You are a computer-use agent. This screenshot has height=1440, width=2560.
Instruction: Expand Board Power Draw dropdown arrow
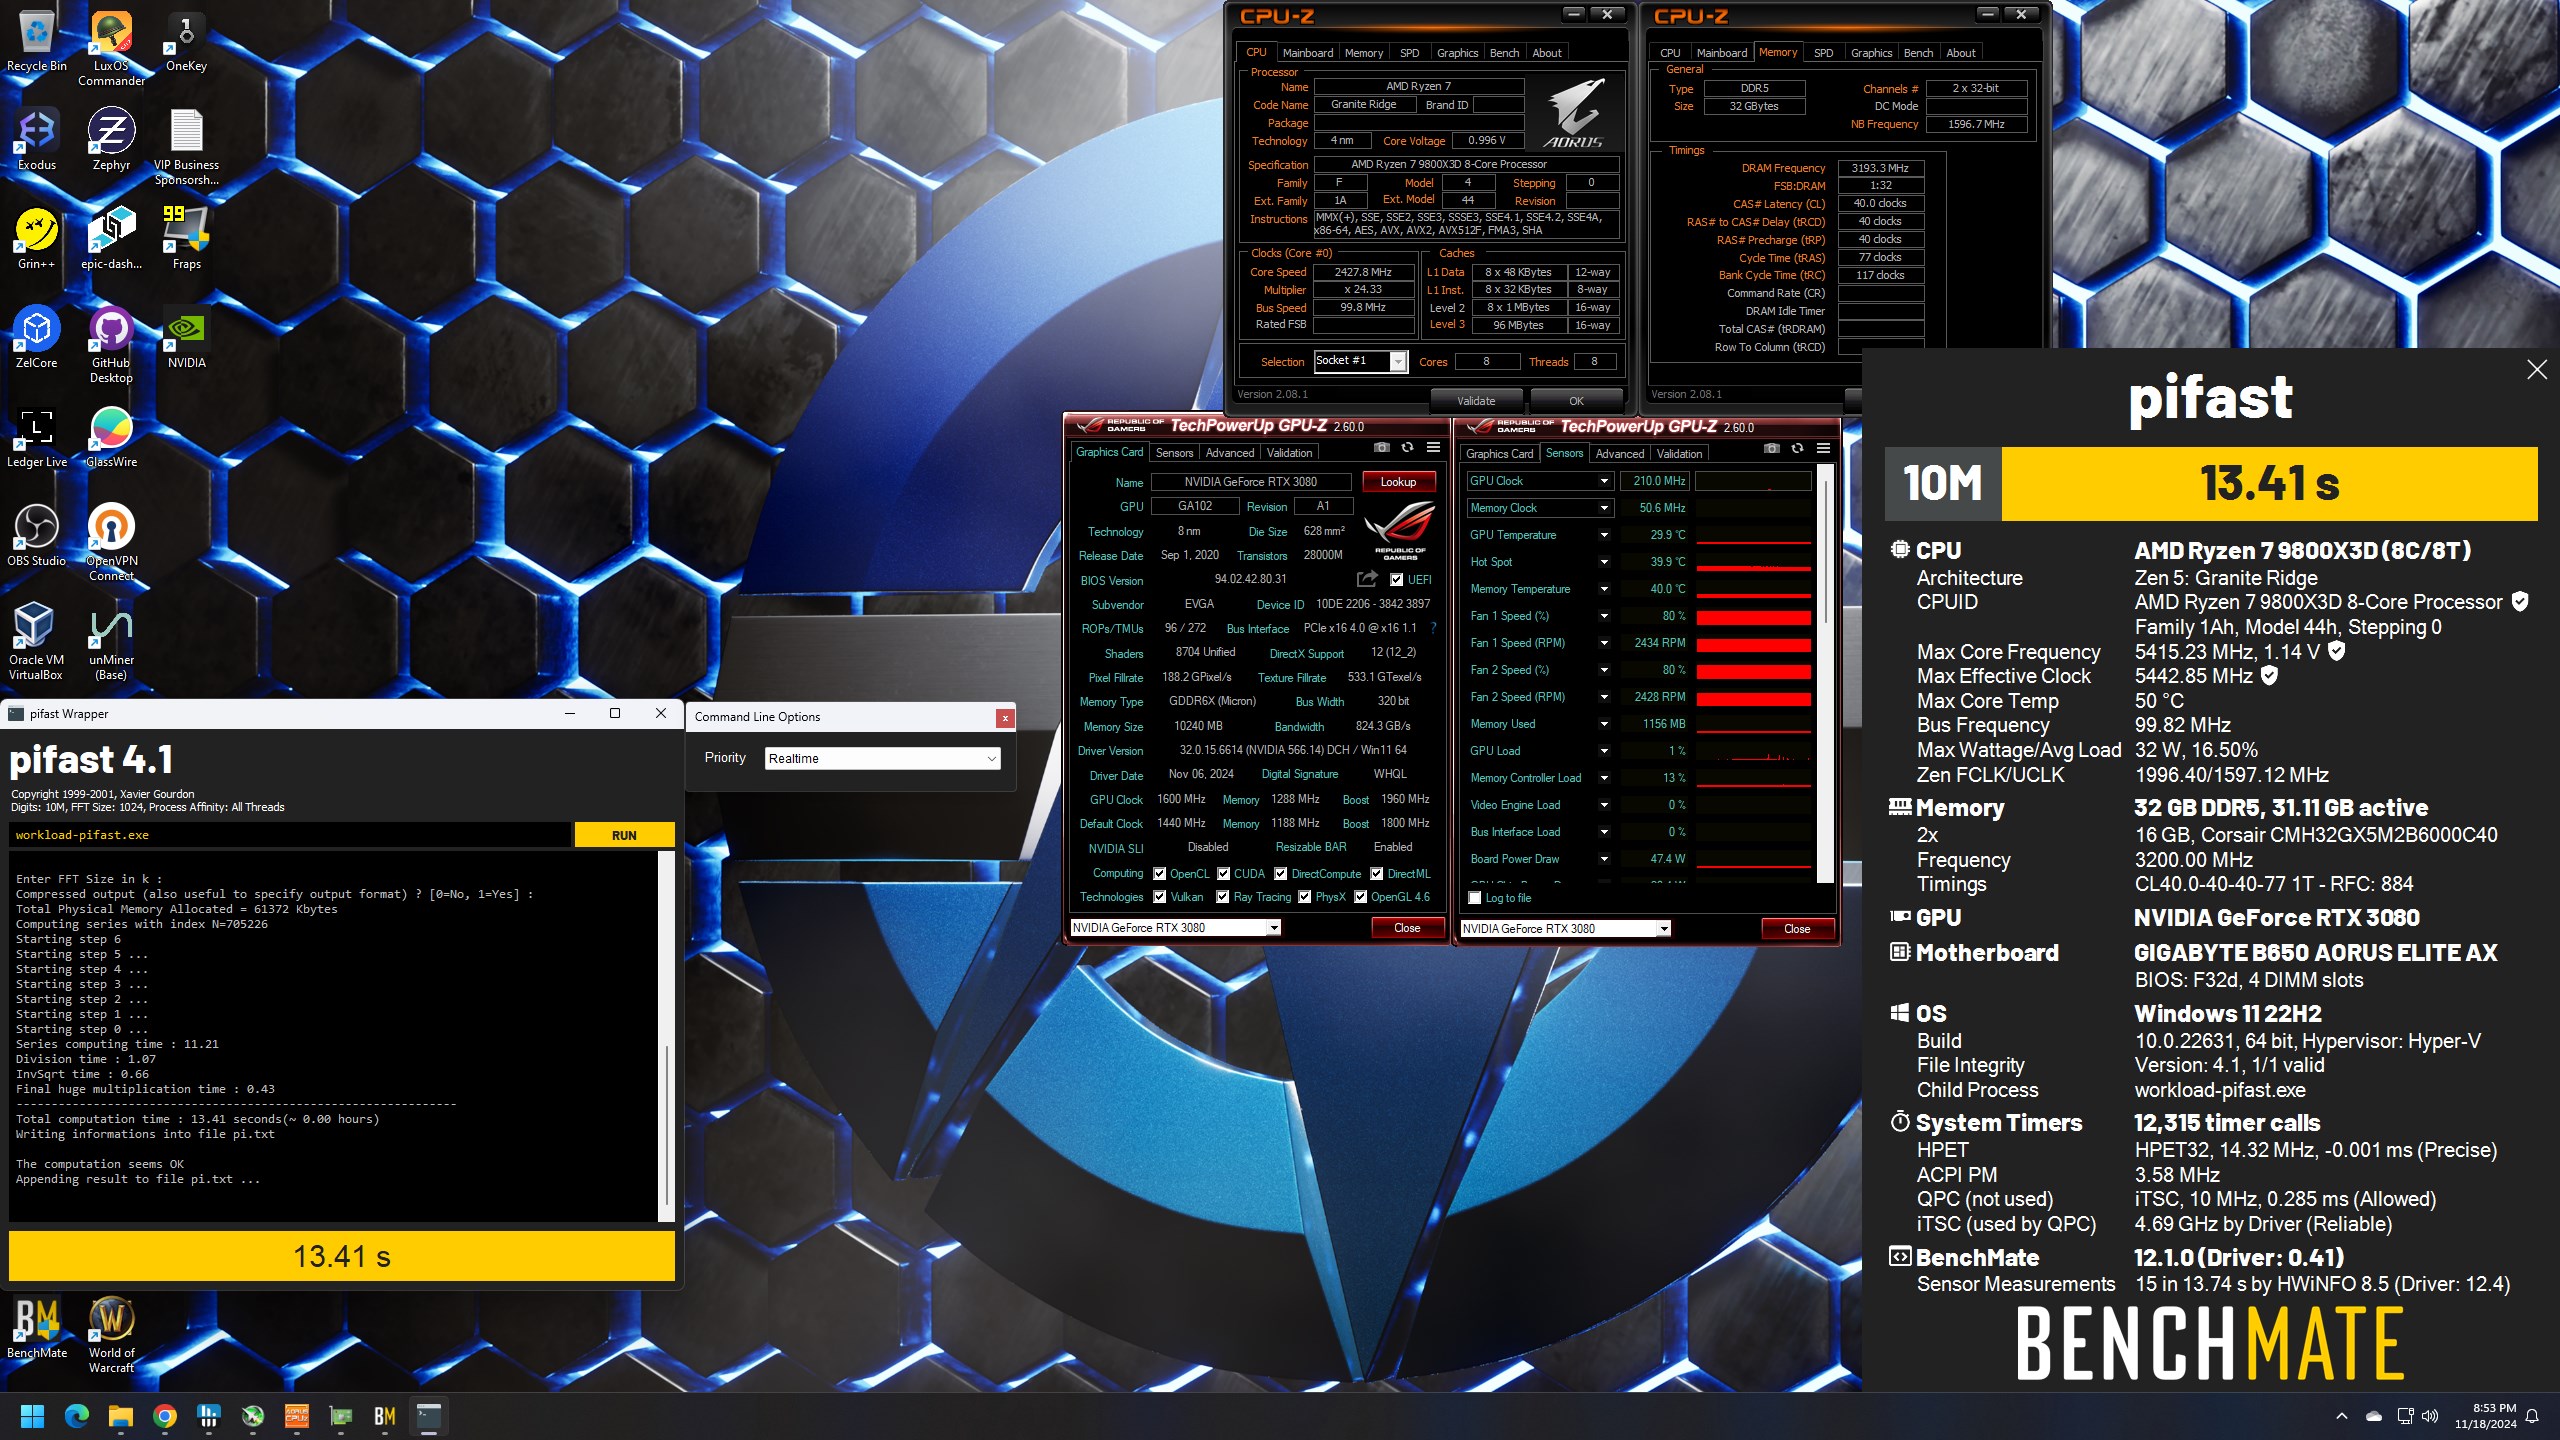coord(1604,859)
